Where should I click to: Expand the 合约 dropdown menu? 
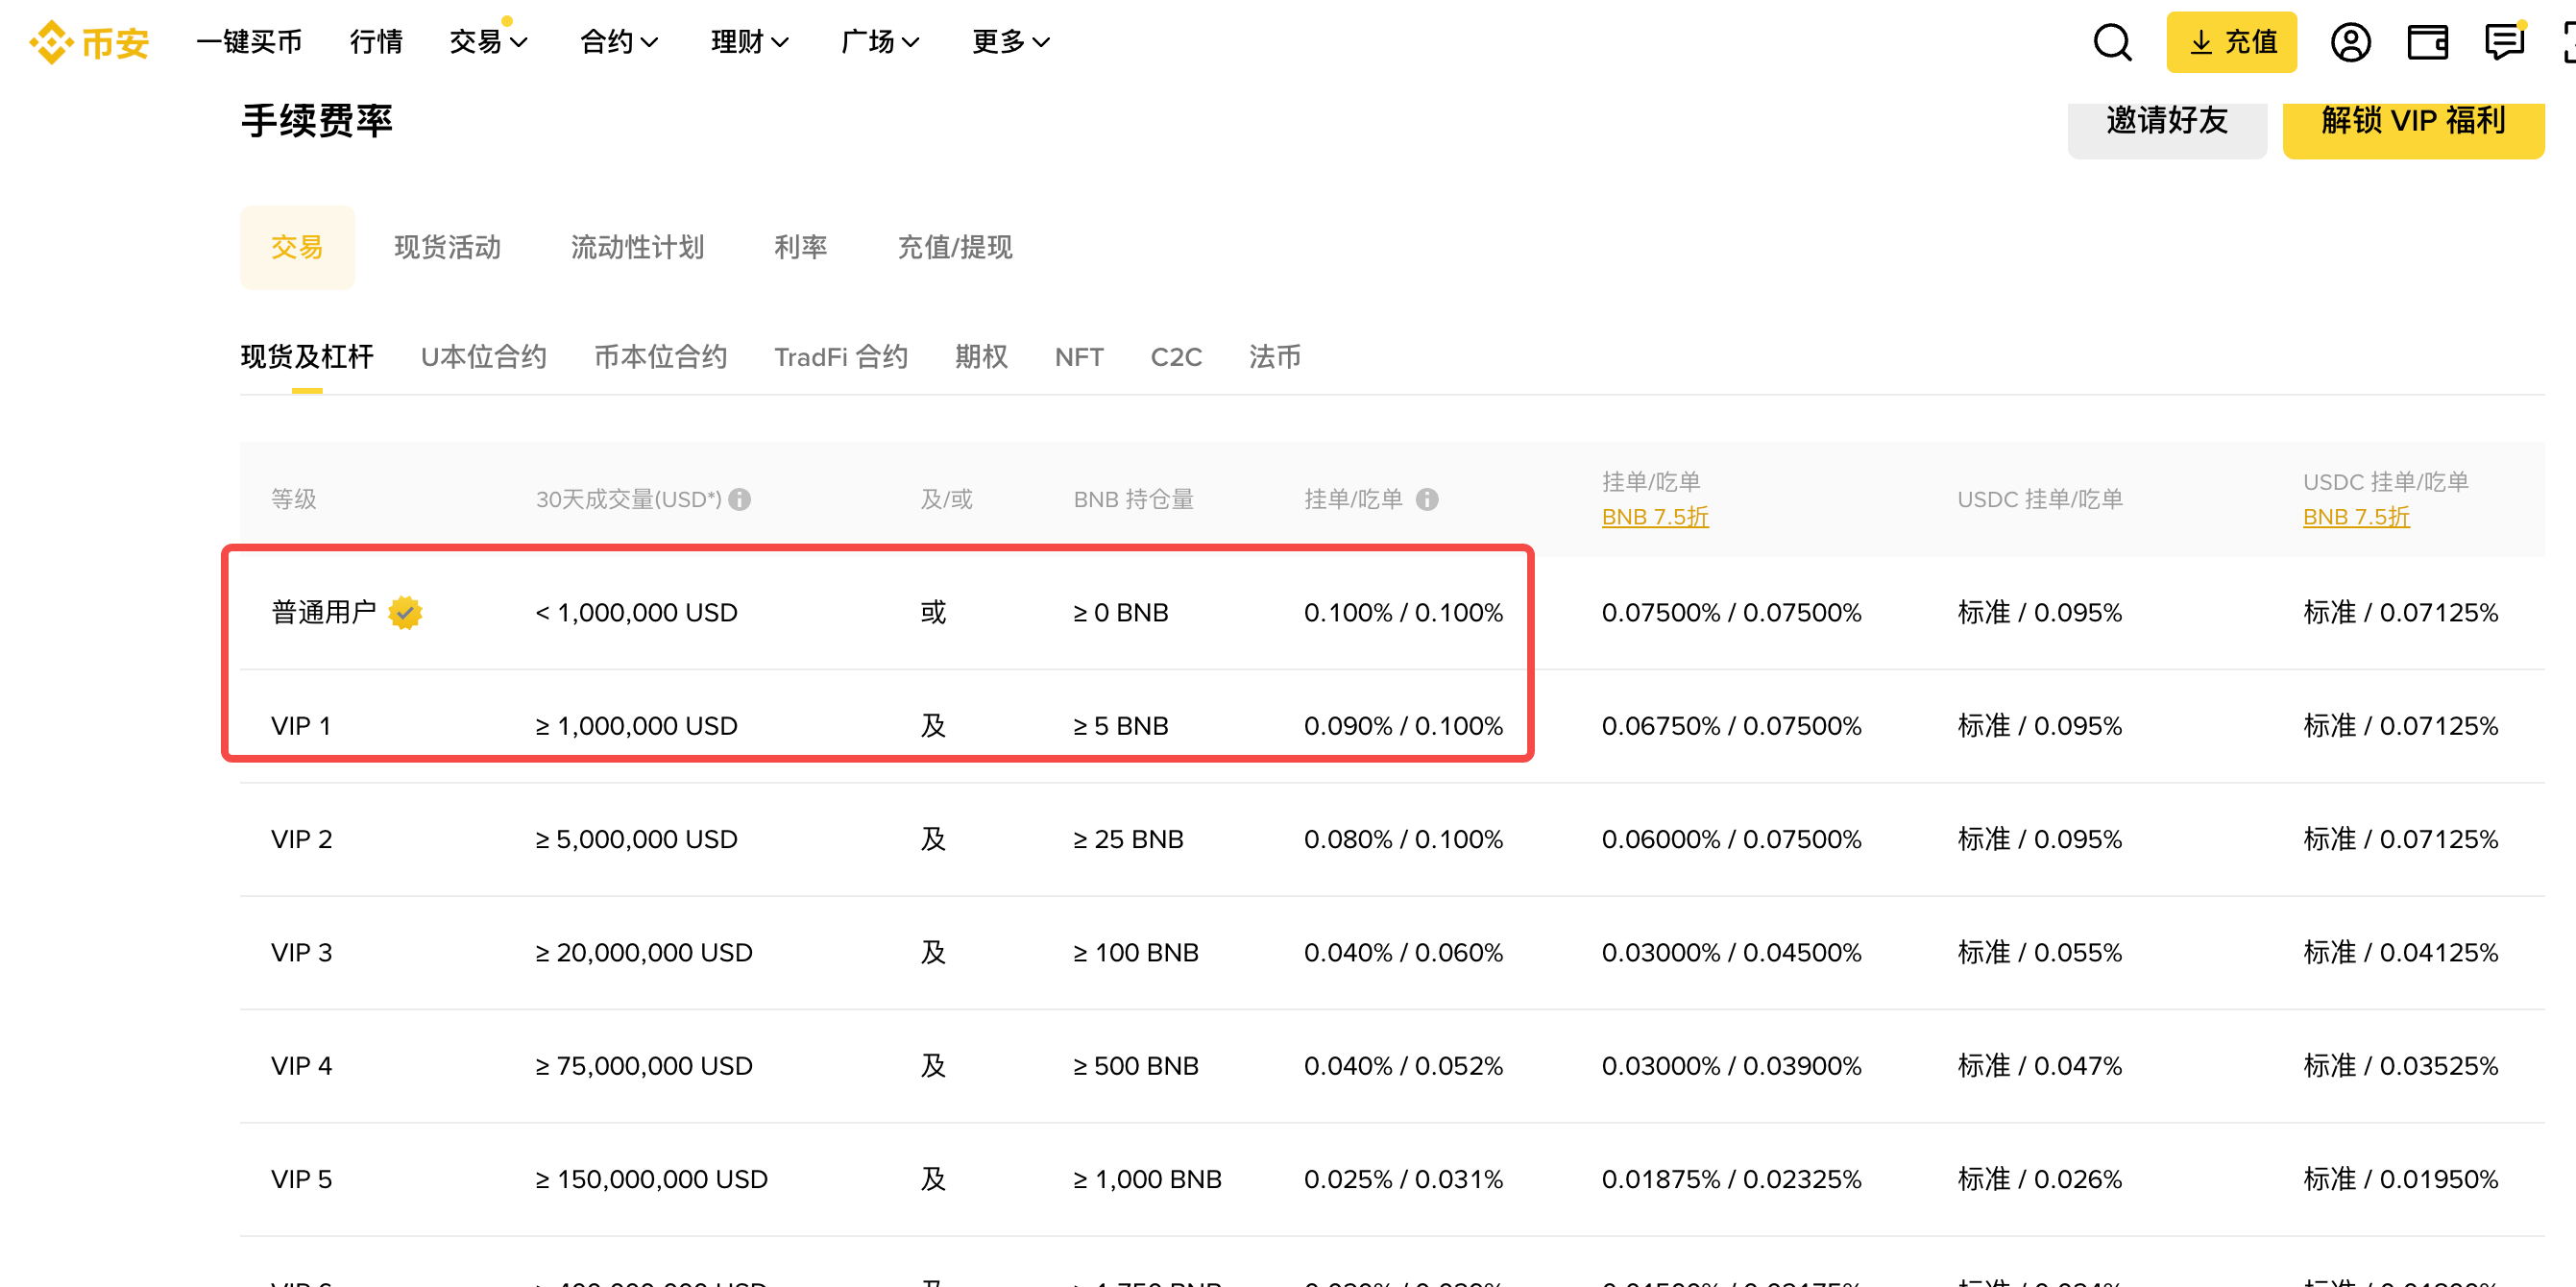click(618, 42)
